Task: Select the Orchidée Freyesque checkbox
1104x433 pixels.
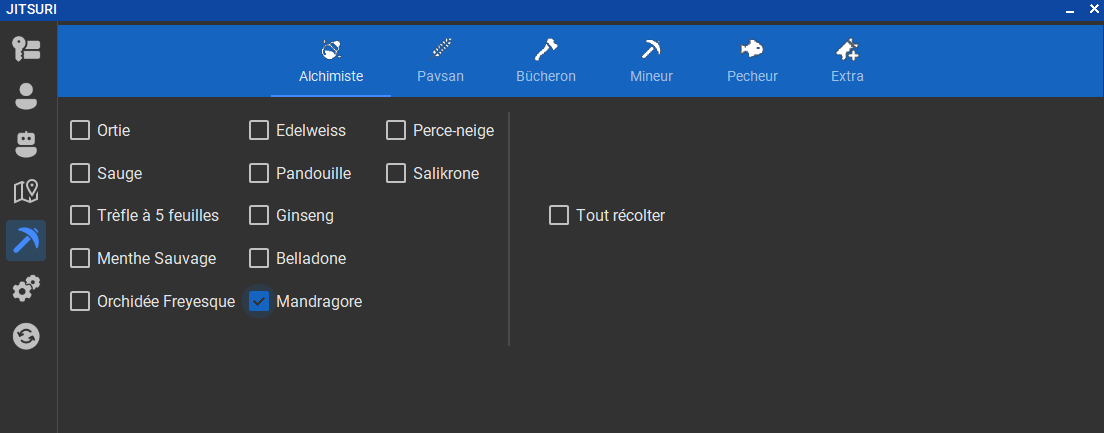Action: tap(80, 301)
